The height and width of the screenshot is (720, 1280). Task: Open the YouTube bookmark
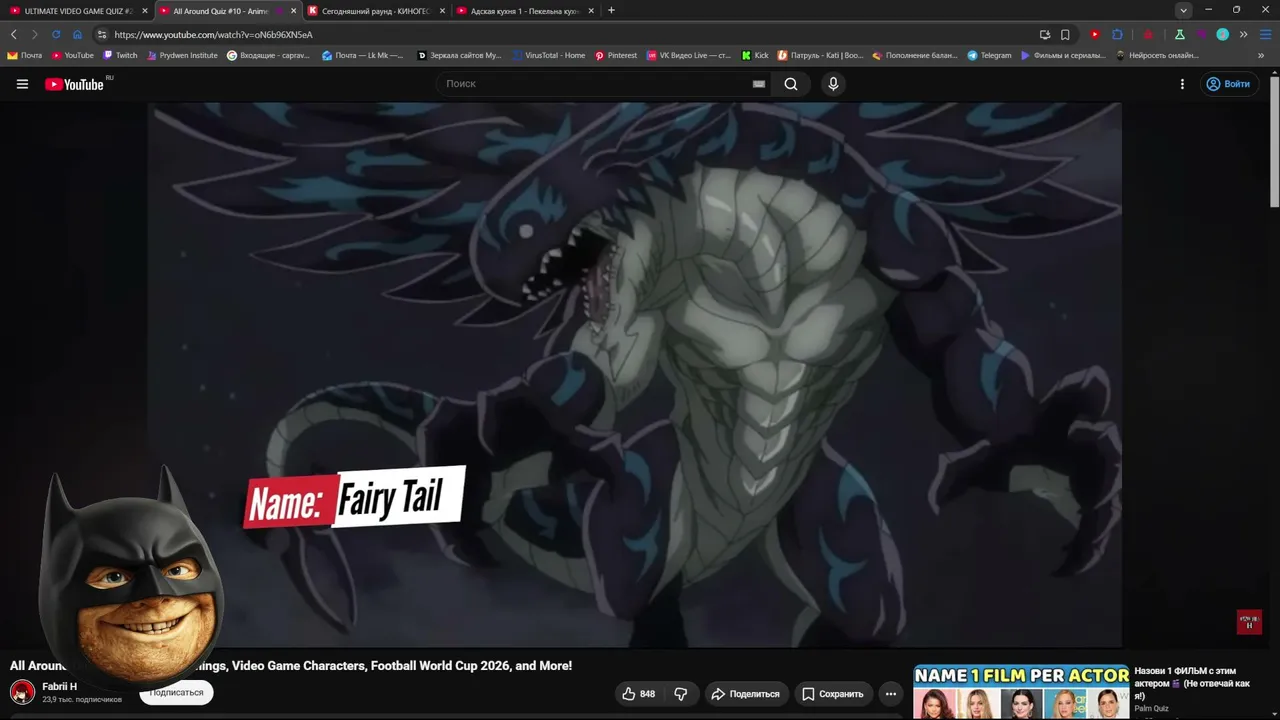coord(73,55)
